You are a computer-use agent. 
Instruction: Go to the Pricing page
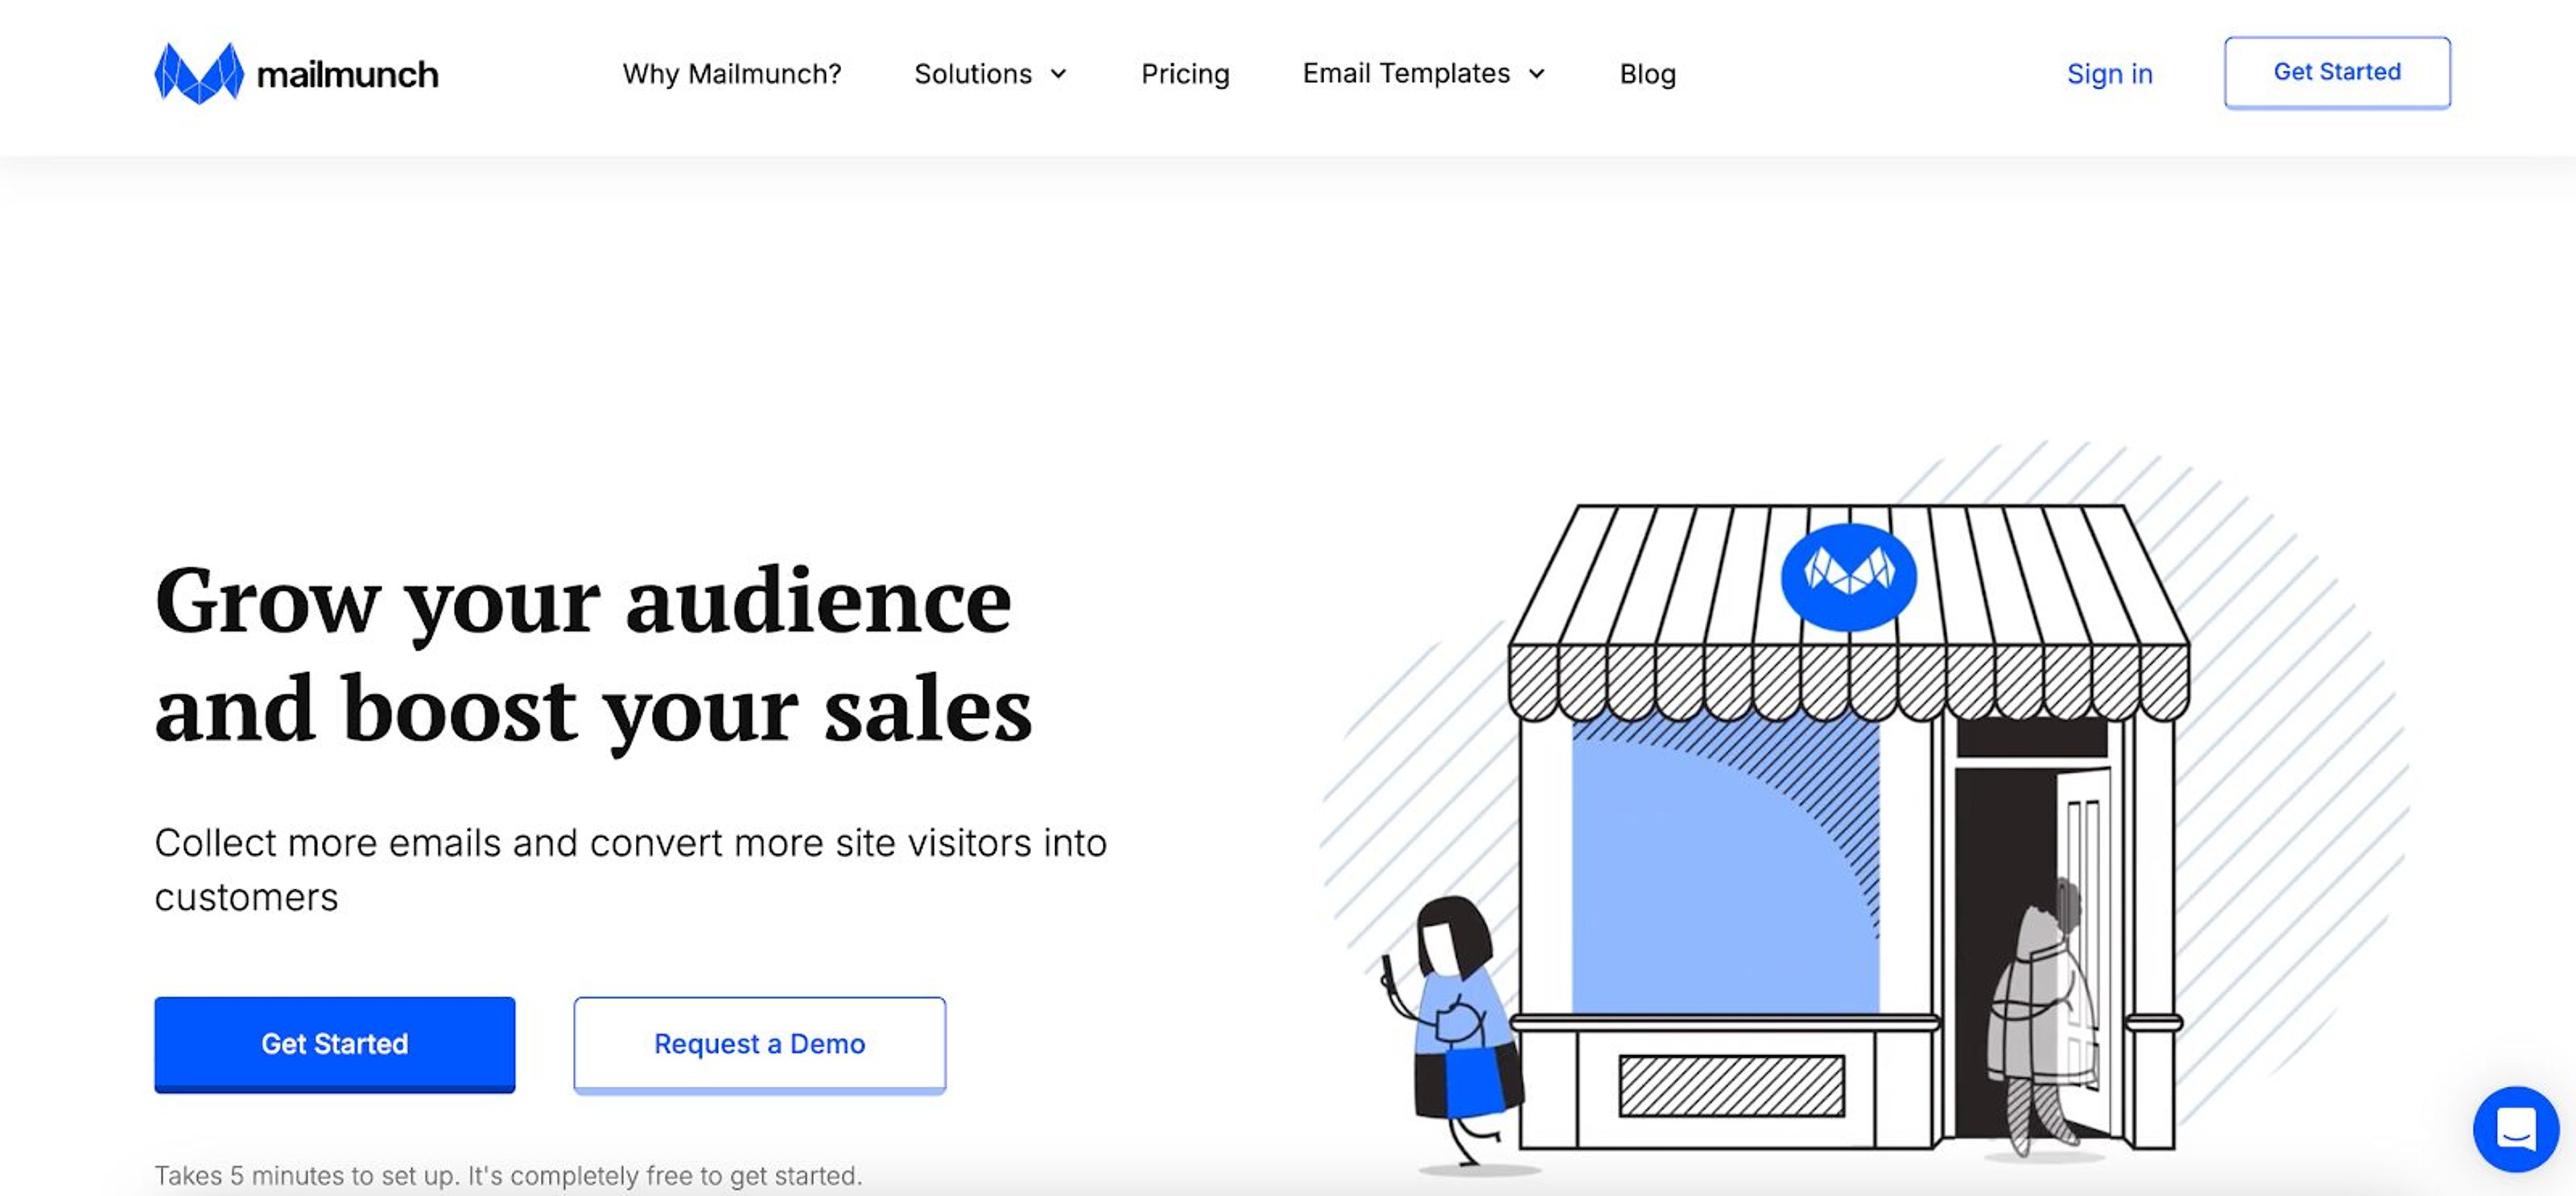[1185, 74]
